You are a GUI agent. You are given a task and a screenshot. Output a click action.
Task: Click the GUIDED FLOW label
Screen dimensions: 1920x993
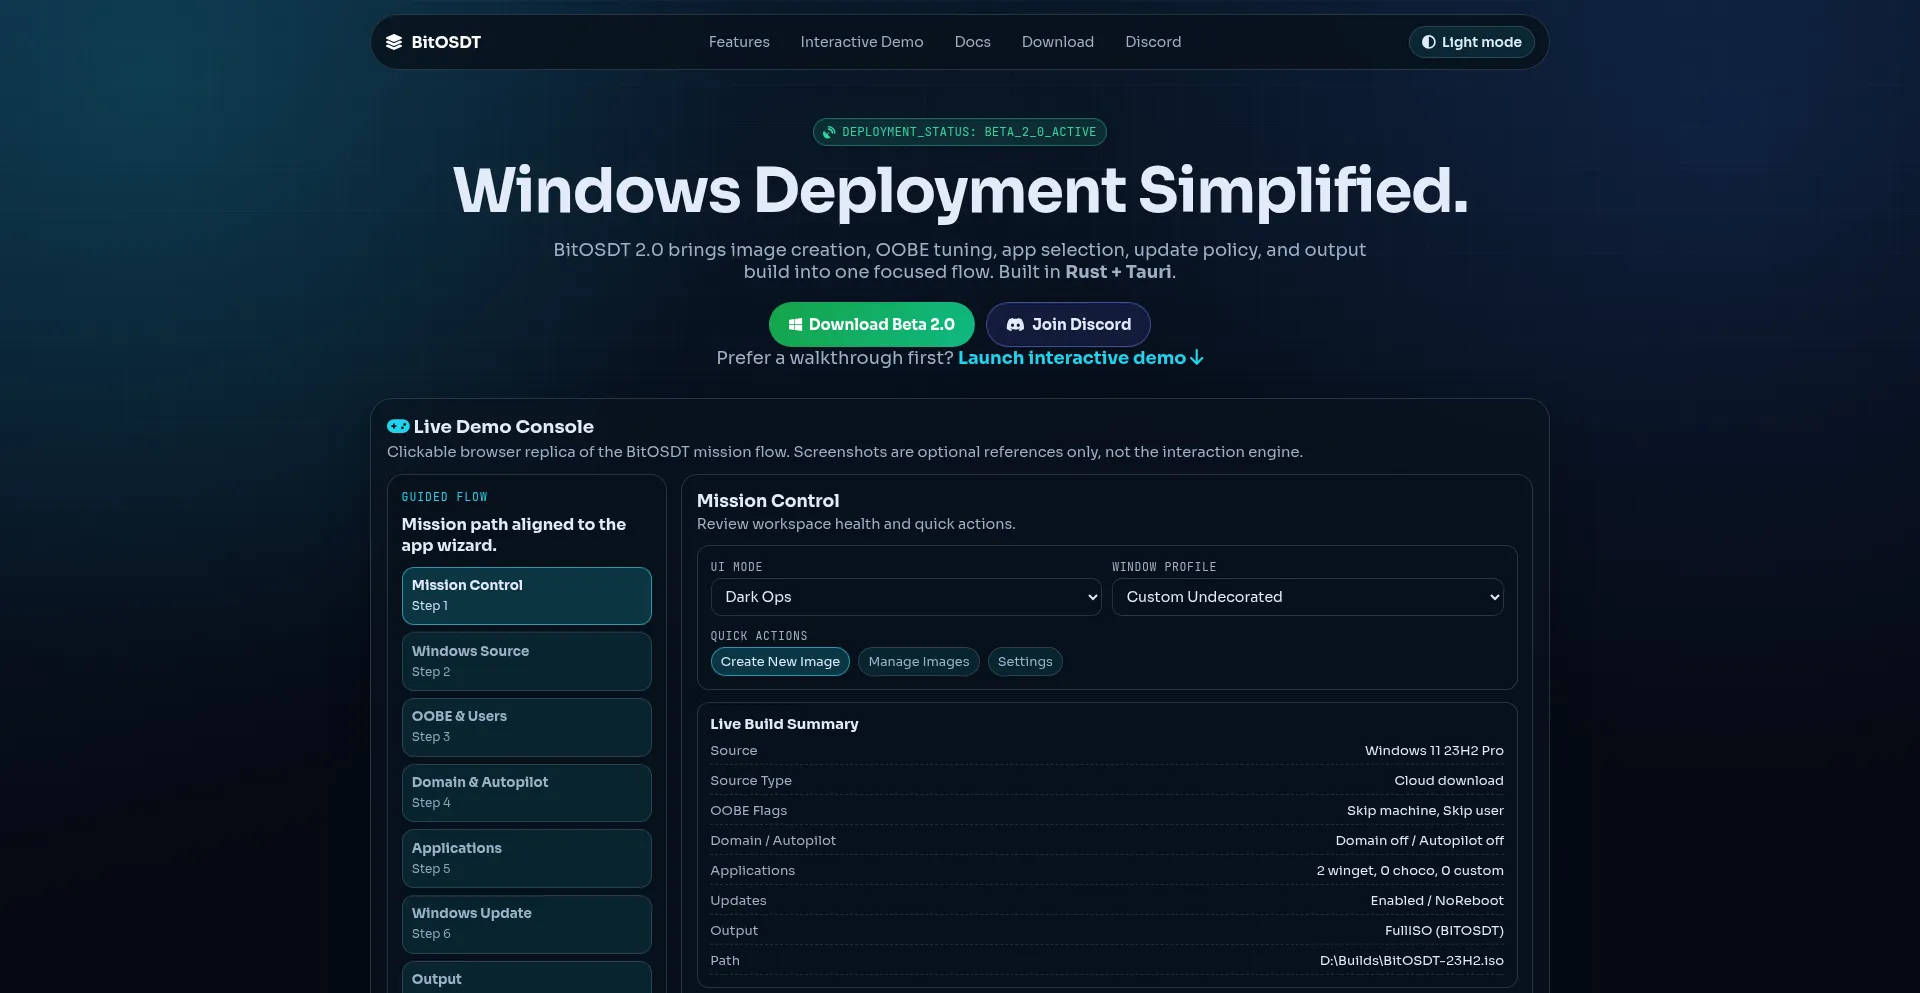(x=445, y=497)
